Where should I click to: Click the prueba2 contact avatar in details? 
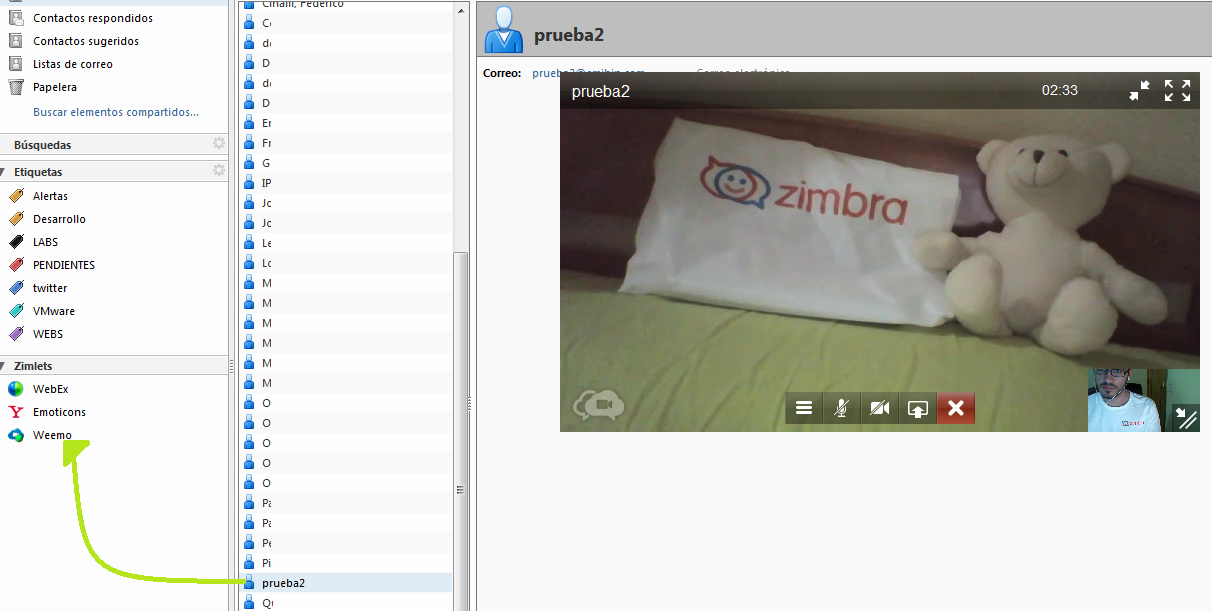coord(503,30)
